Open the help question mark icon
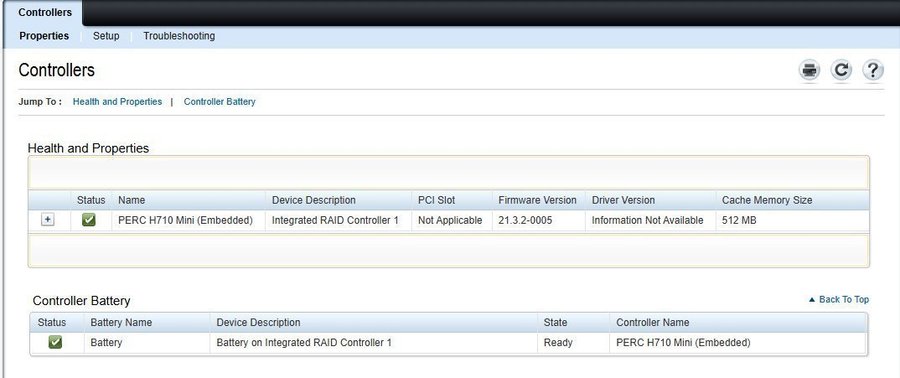This screenshot has height=378, width=900. click(x=872, y=71)
